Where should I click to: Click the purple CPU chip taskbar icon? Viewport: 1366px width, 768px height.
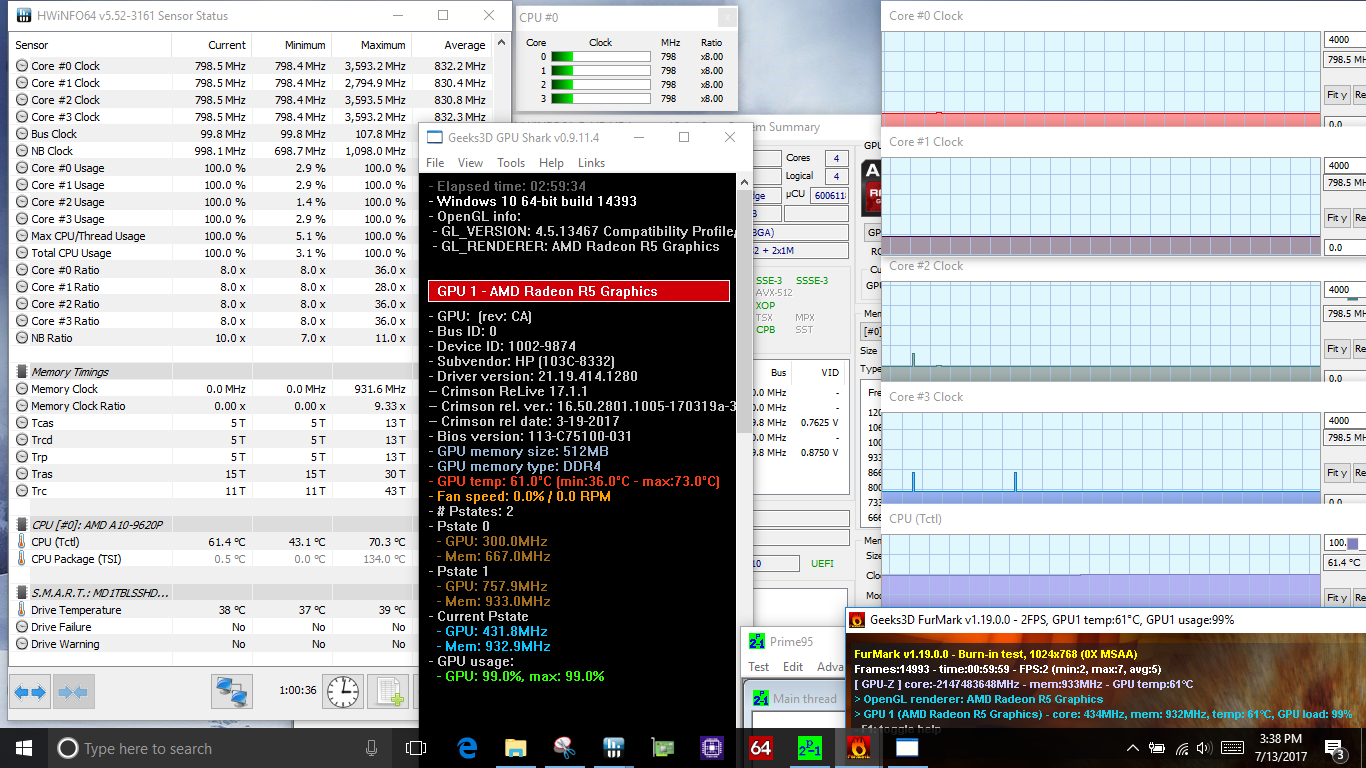tap(711, 748)
